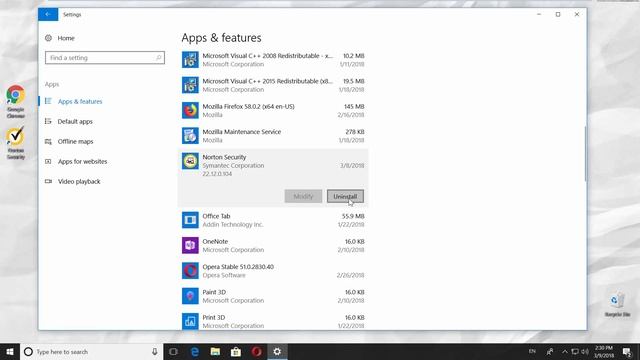Select Print 3D entry text
The image size is (640, 360).
point(213,318)
